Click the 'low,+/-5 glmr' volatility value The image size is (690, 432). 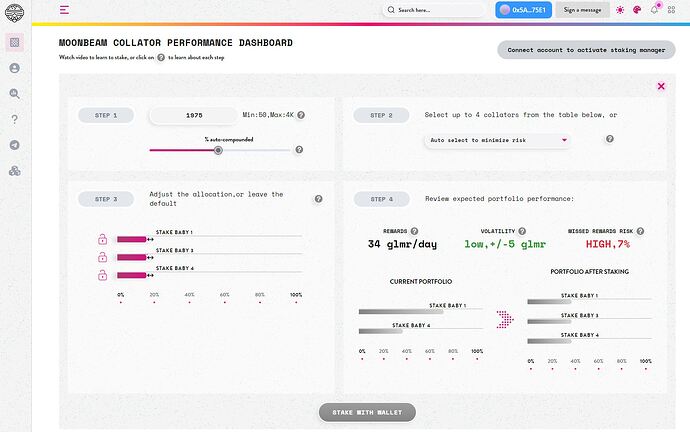[505, 244]
